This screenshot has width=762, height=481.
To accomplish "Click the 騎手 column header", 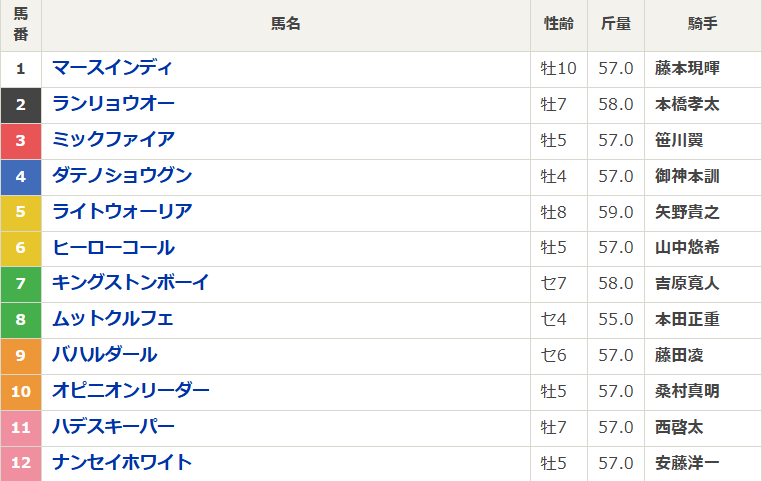I will [x=703, y=25].
